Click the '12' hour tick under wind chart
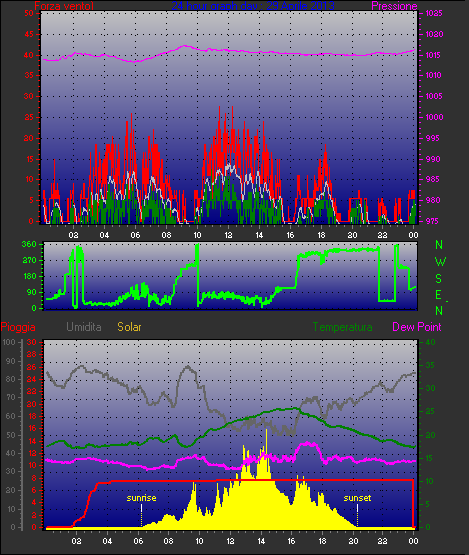 [x=228, y=235]
